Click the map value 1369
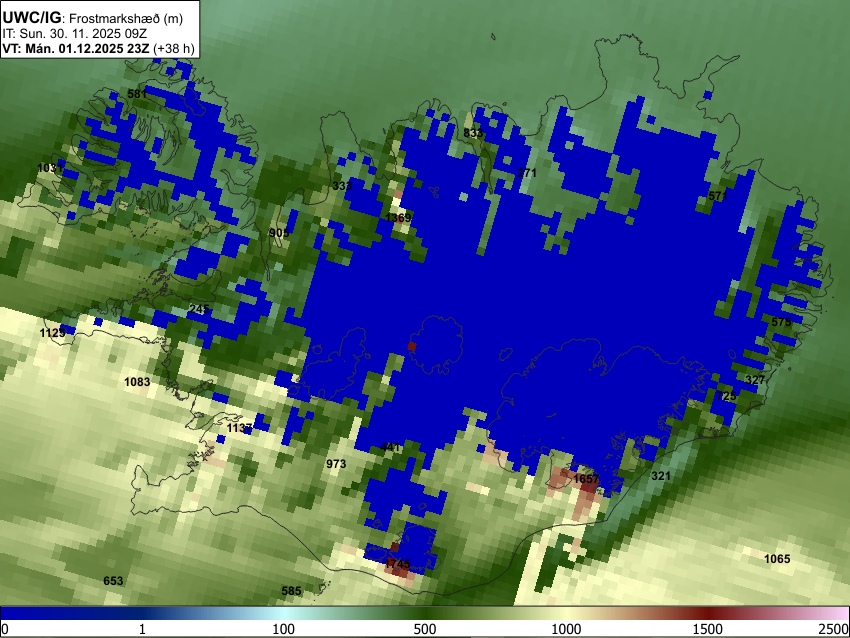This screenshot has width=850, height=638. click(x=398, y=218)
